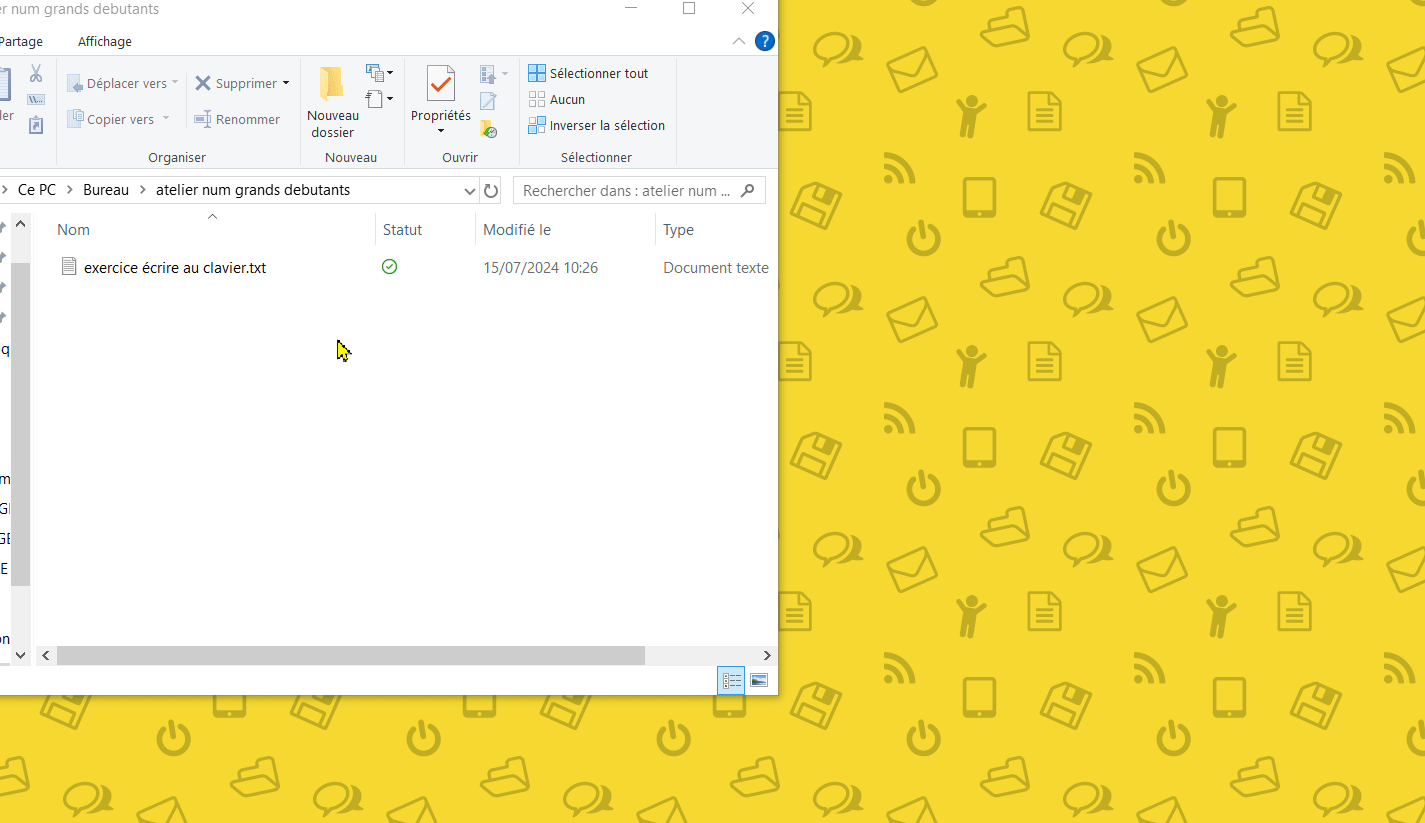This screenshot has width=1425, height=823.
Task: Click the Open icon in Ouvrir group
Action: tap(488, 74)
